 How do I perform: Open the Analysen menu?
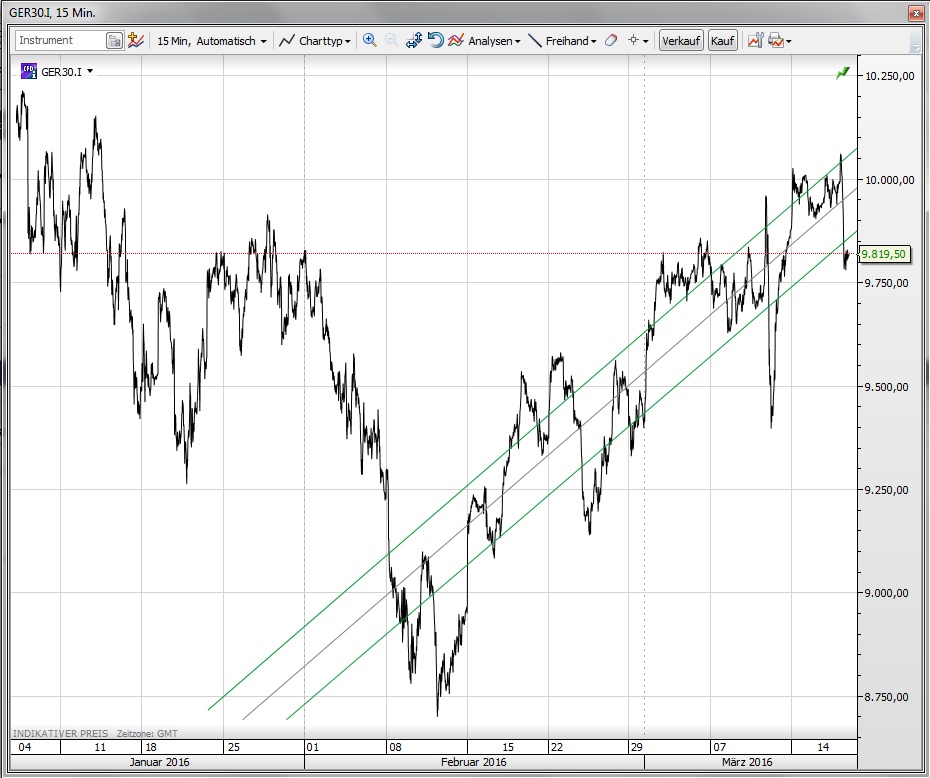(484, 41)
